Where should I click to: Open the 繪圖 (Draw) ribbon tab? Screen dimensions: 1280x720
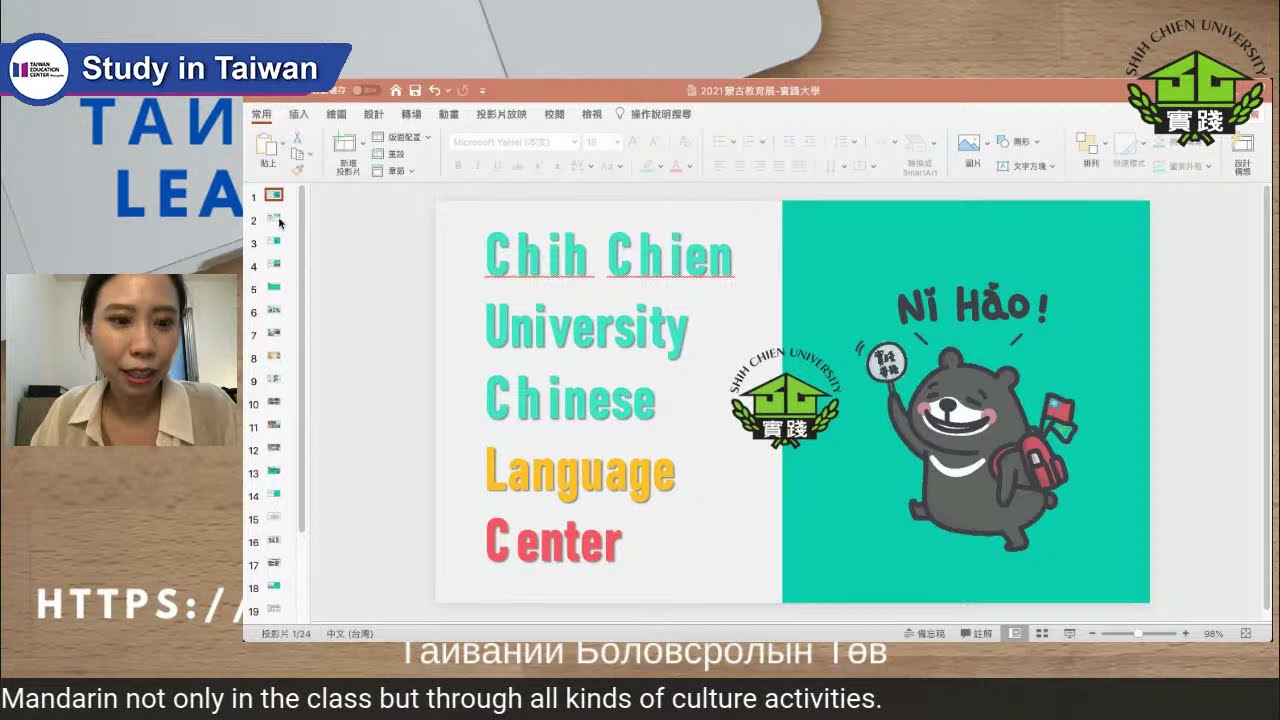tap(336, 114)
